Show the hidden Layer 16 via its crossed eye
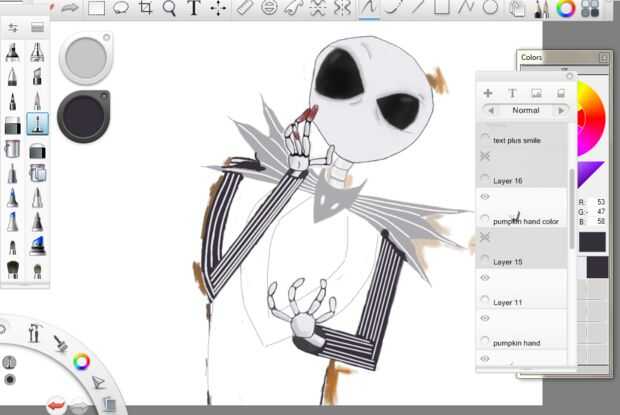This screenshot has width=620, height=415. click(x=485, y=157)
